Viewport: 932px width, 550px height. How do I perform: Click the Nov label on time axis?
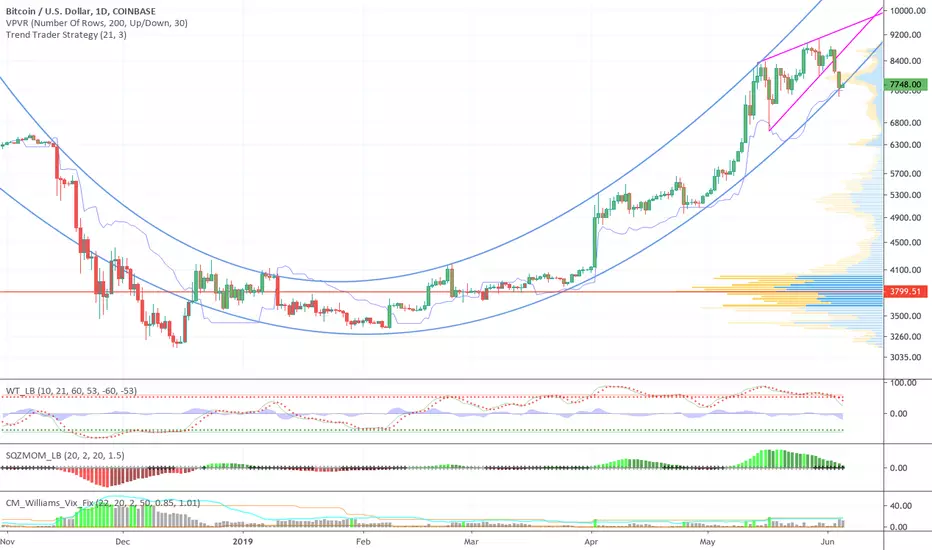click(x=7, y=542)
